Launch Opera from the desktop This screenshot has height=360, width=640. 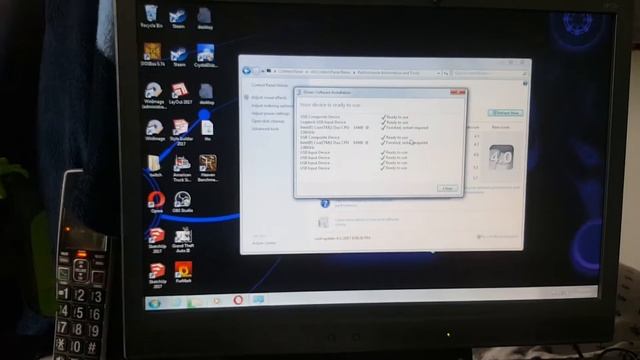pos(156,202)
